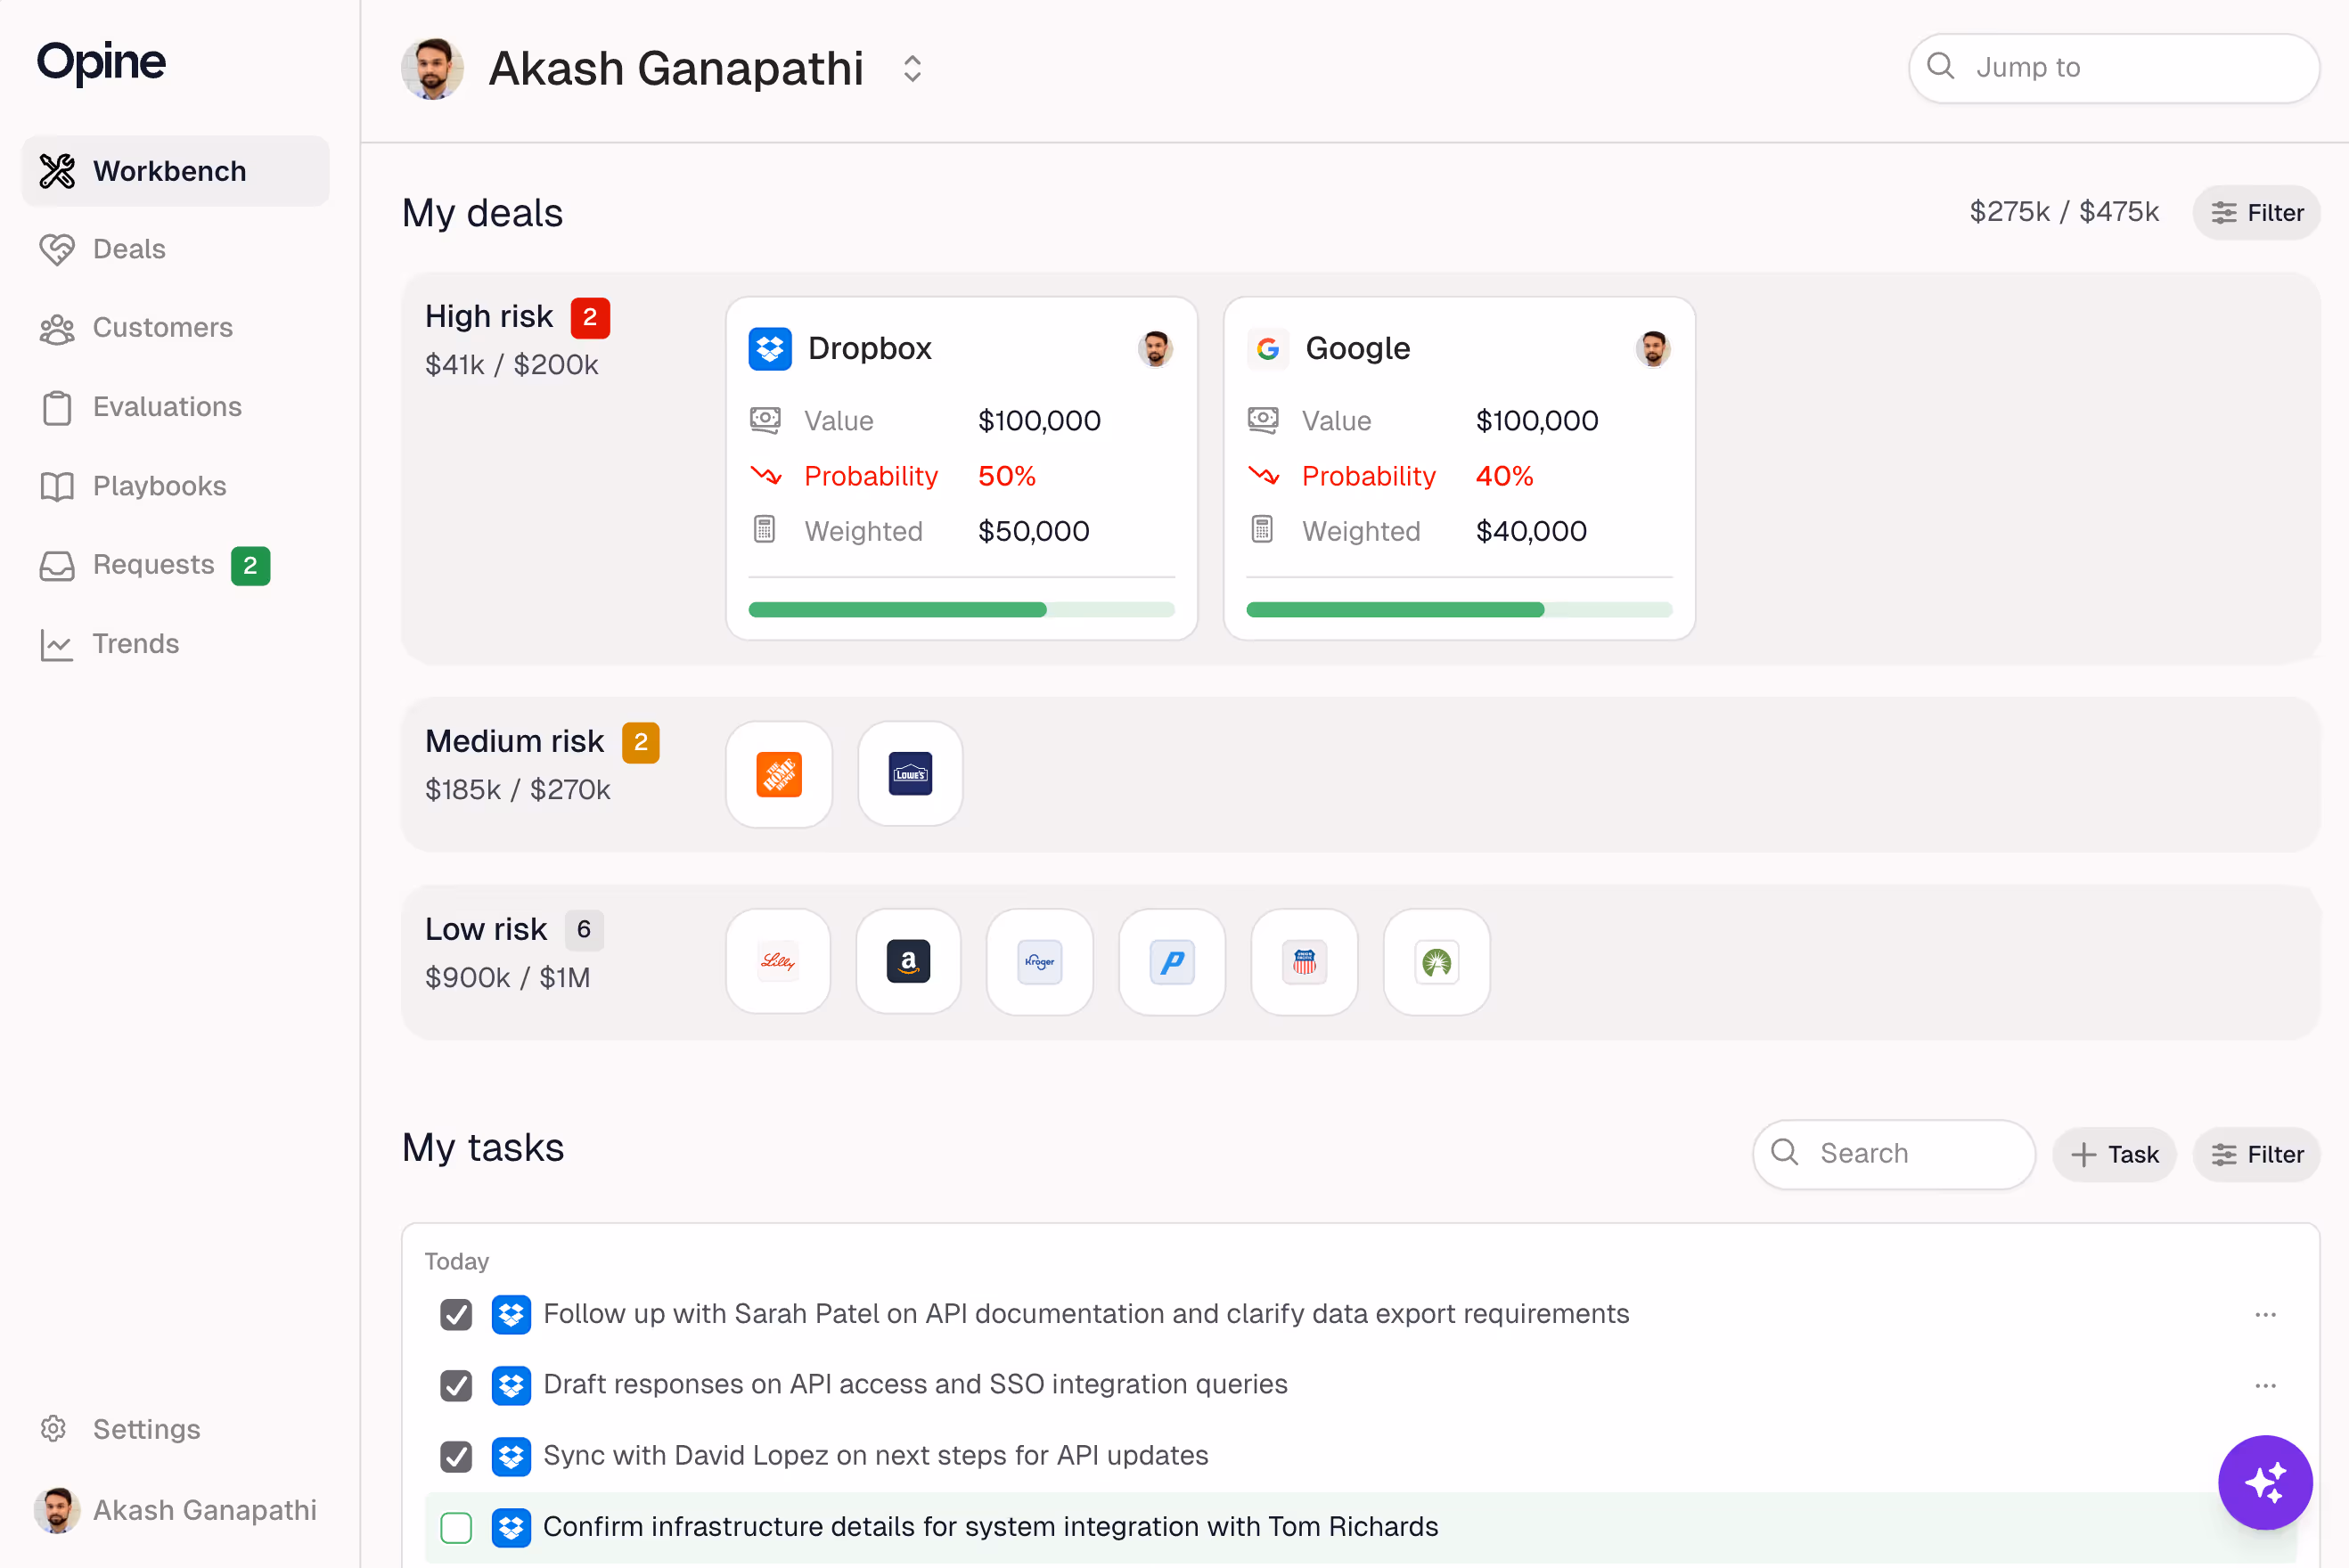2349x1568 pixels.
Task: Open Requests in the sidebar
Action: [x=153, y=564]
